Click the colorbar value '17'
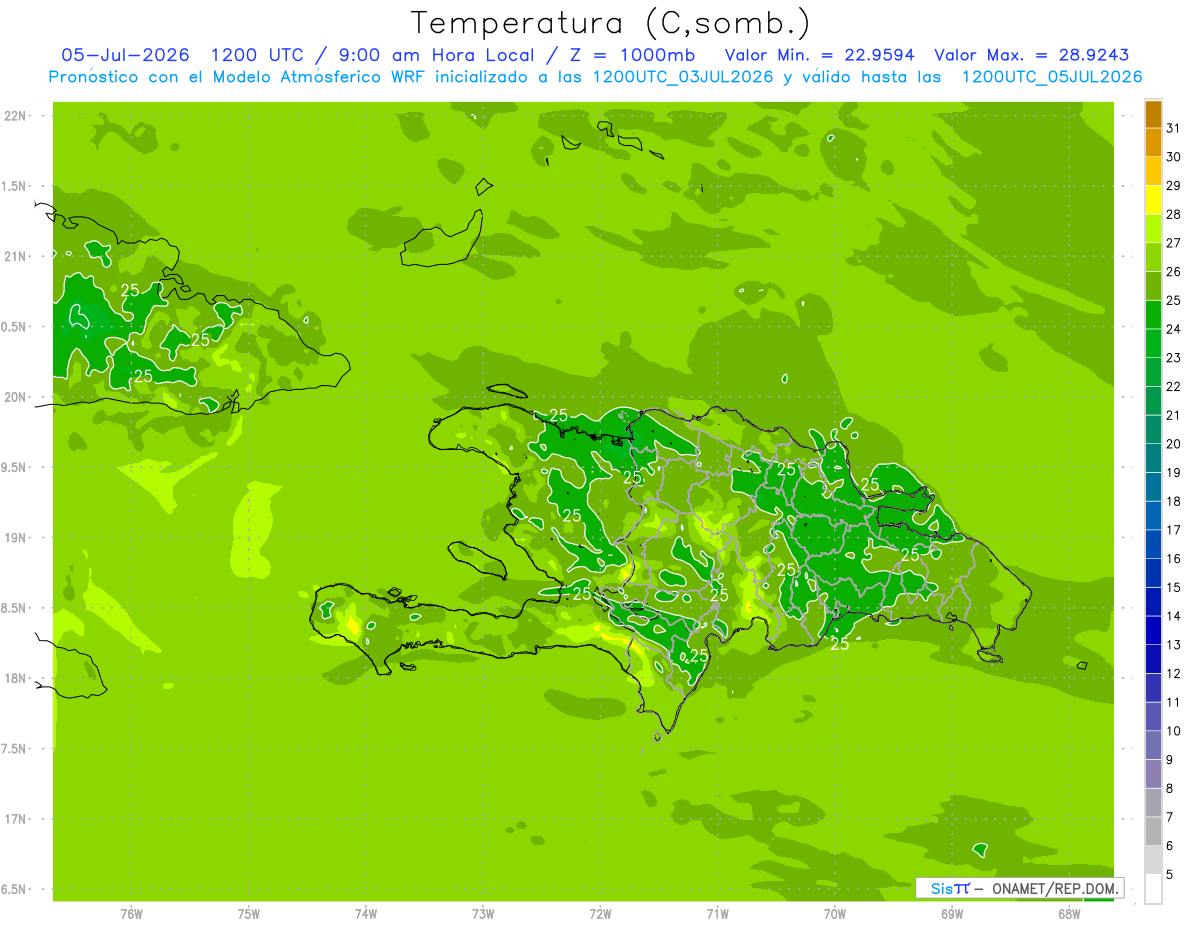Image resolution: width=1200 pixels, height=927 pixels. [x=1174, y=530]
